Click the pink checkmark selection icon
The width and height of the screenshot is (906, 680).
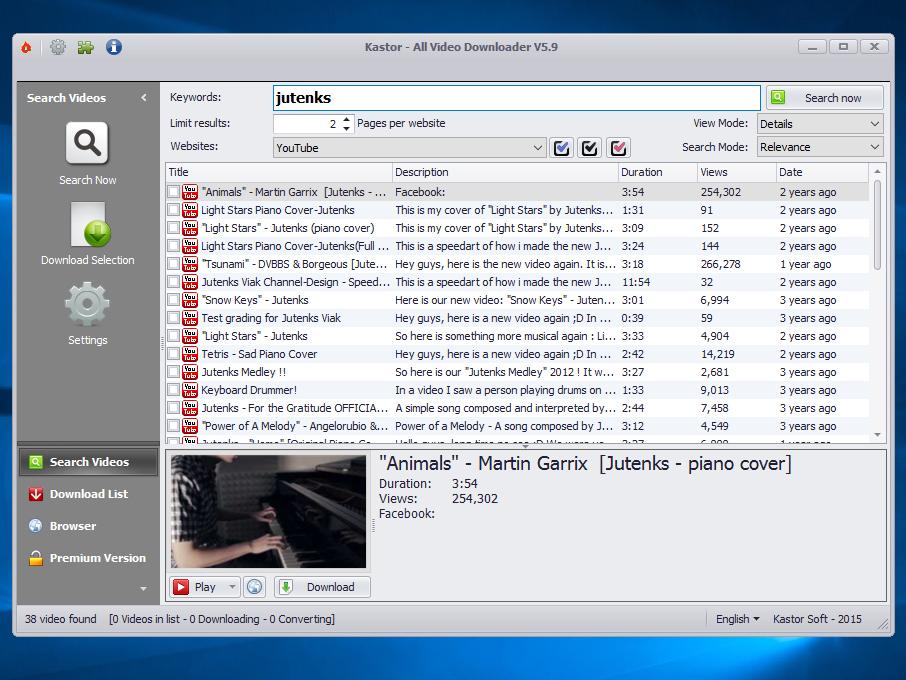click(x=618, y=148)
